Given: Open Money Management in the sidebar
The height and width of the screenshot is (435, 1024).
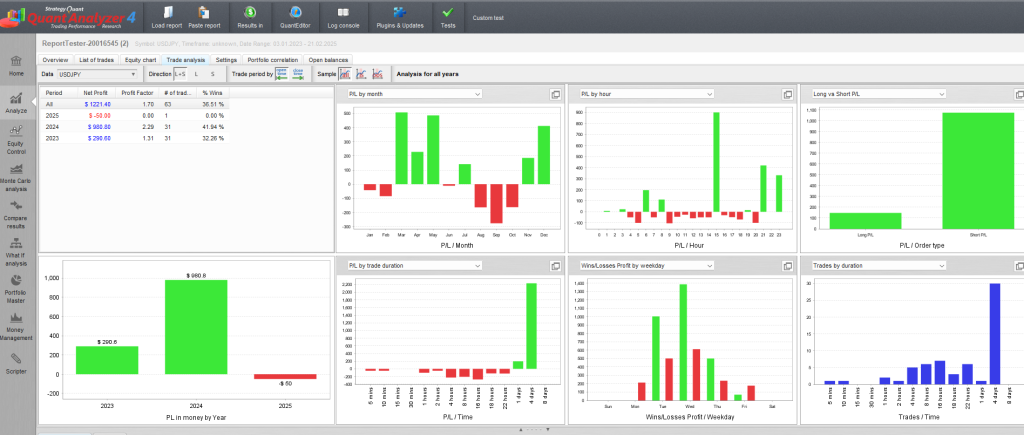Looking at the screenshot, I should [x=16, y=325].
